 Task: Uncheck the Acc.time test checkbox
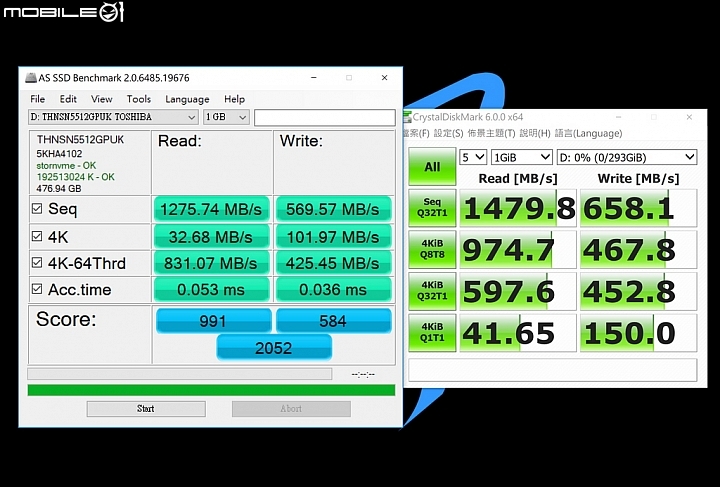[37, 289]
